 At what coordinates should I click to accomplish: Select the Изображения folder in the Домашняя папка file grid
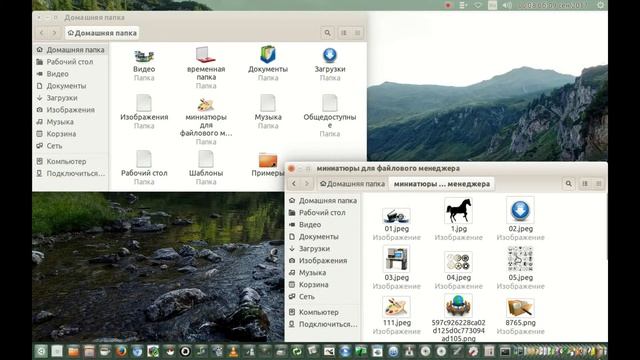[x=144, y=103]
